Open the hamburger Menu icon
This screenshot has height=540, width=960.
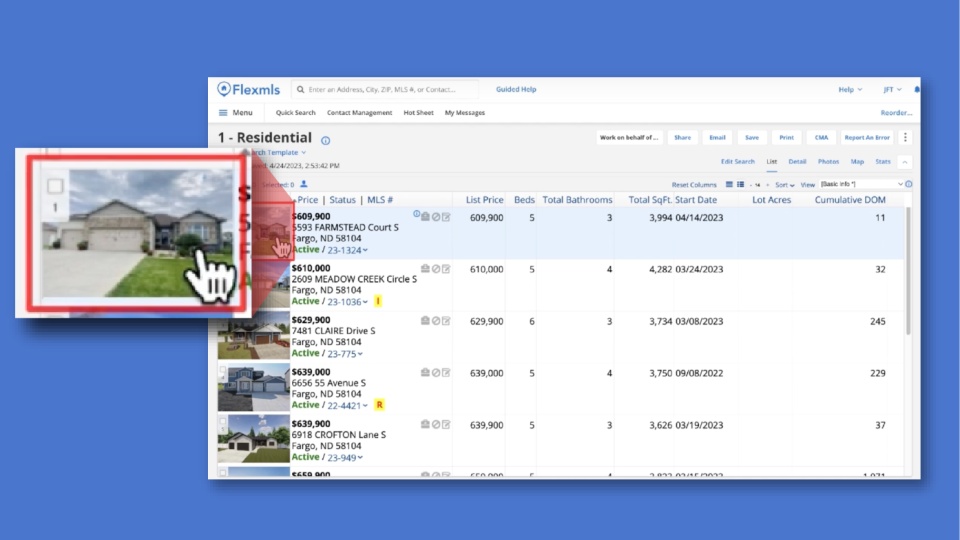(x=223, y=113)
